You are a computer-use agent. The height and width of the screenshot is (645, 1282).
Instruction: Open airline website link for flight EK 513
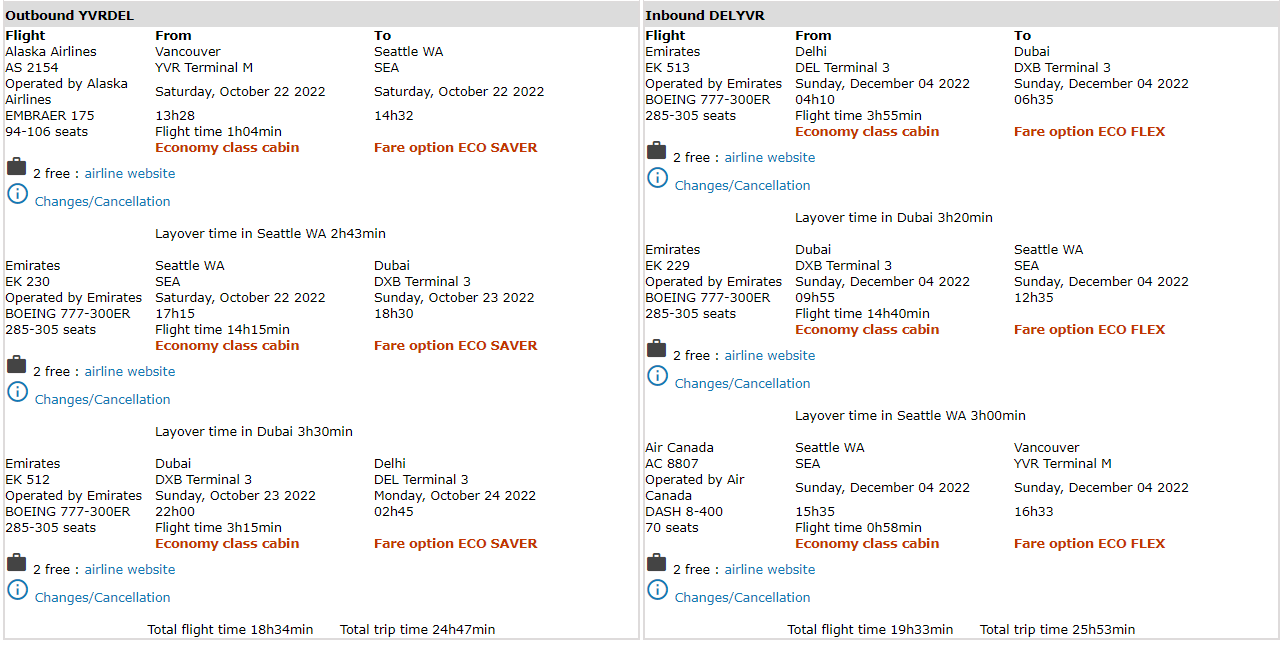pyautogui.click(x=769, y=158)
